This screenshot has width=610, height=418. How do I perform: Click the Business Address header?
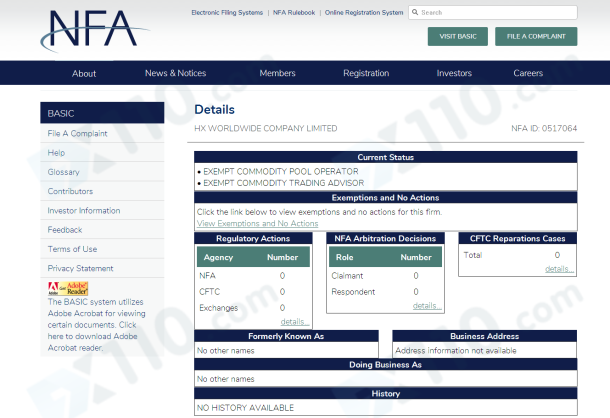(485, 336)
